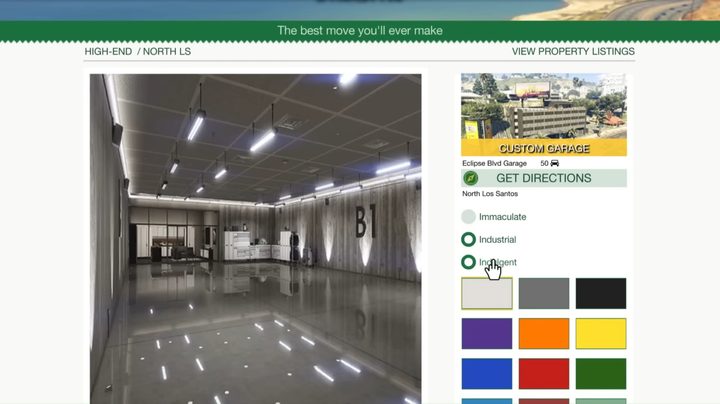Select the Industrial style radio option
Screen dimensions: 720x404
[468, 239]
